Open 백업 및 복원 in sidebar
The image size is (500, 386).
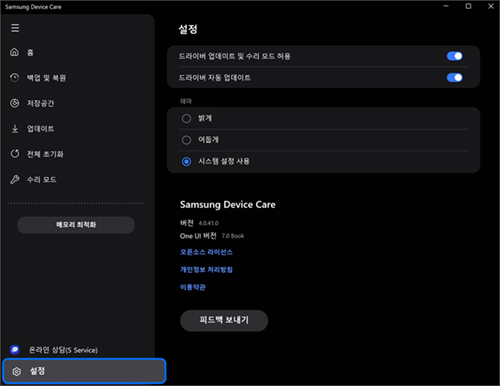[46, 78]
